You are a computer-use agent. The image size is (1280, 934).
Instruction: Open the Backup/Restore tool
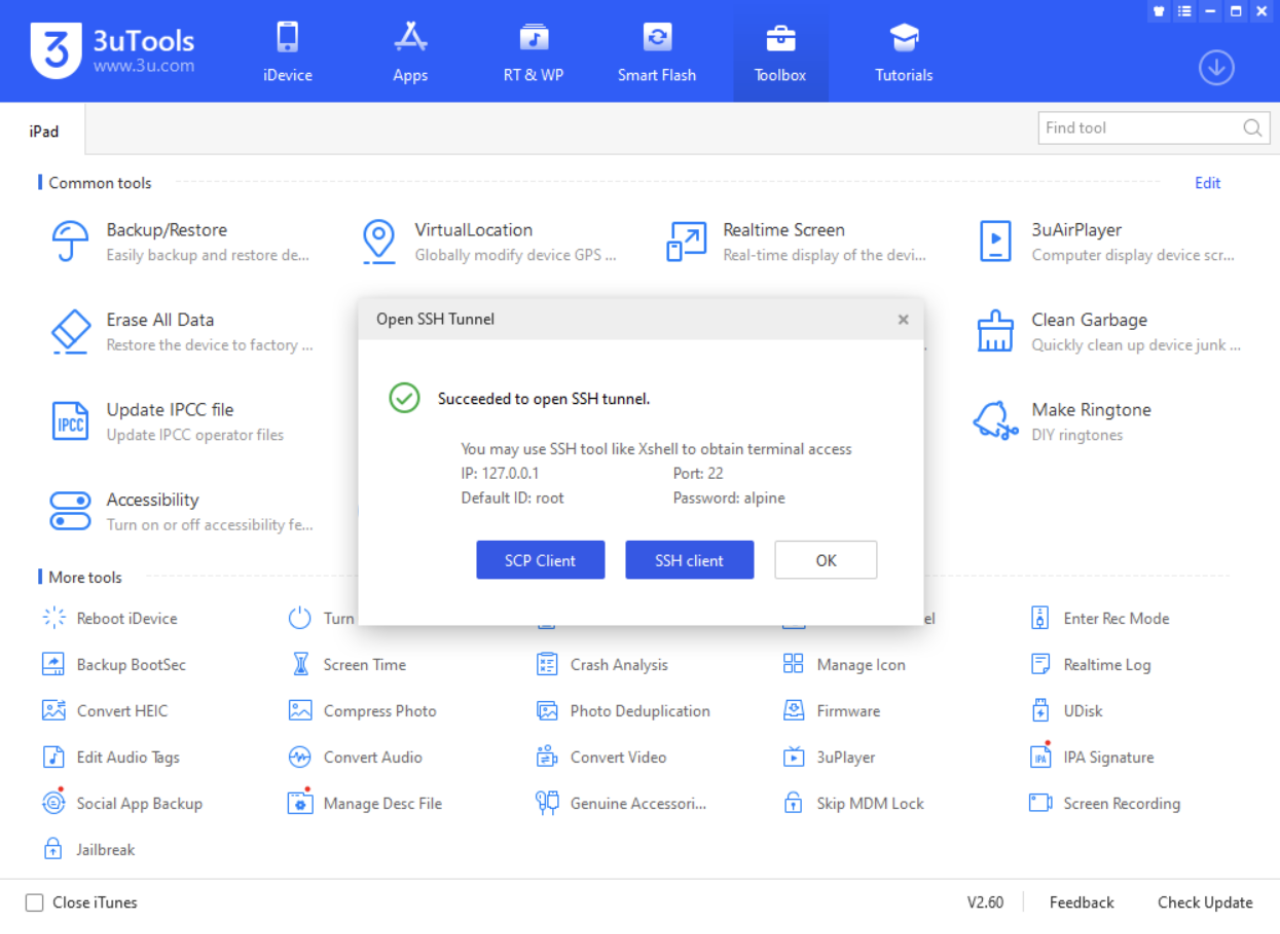coord(180,242)
